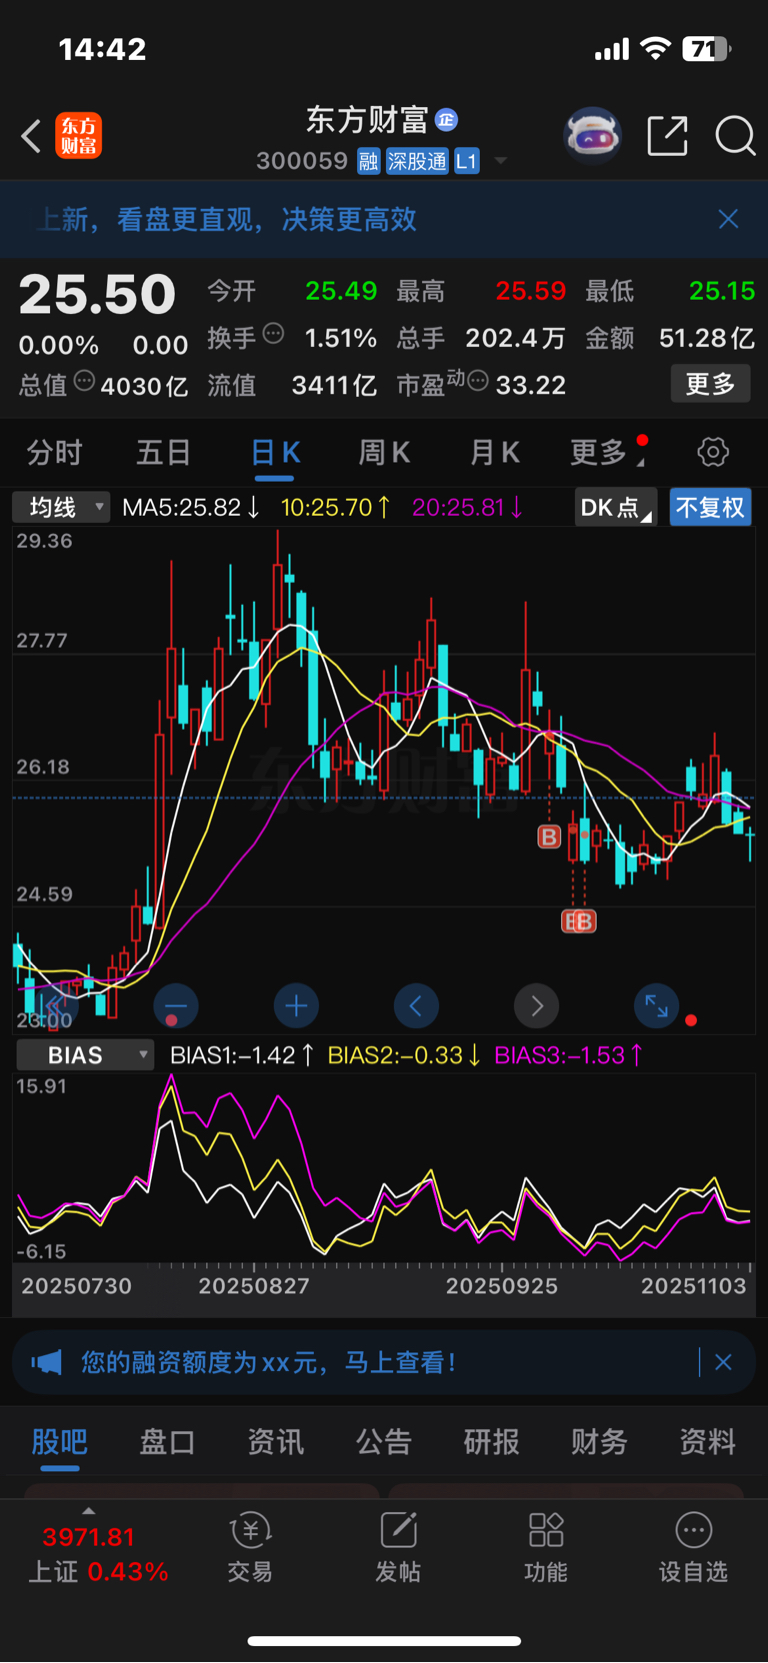Tap the 深股通 badge
The width and height of the screenshot is (768, 1663).
(x=417, y=161)
